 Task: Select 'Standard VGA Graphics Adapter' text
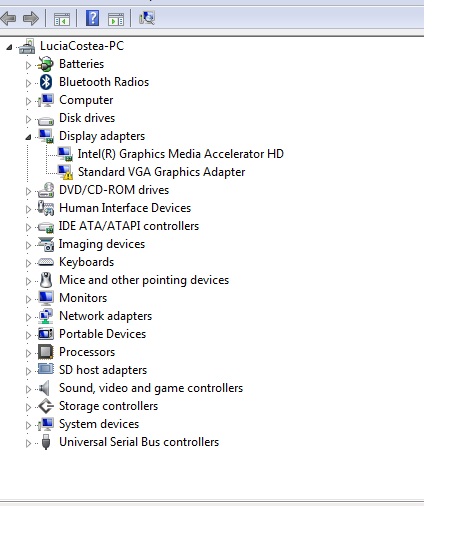tap(161, 172)
